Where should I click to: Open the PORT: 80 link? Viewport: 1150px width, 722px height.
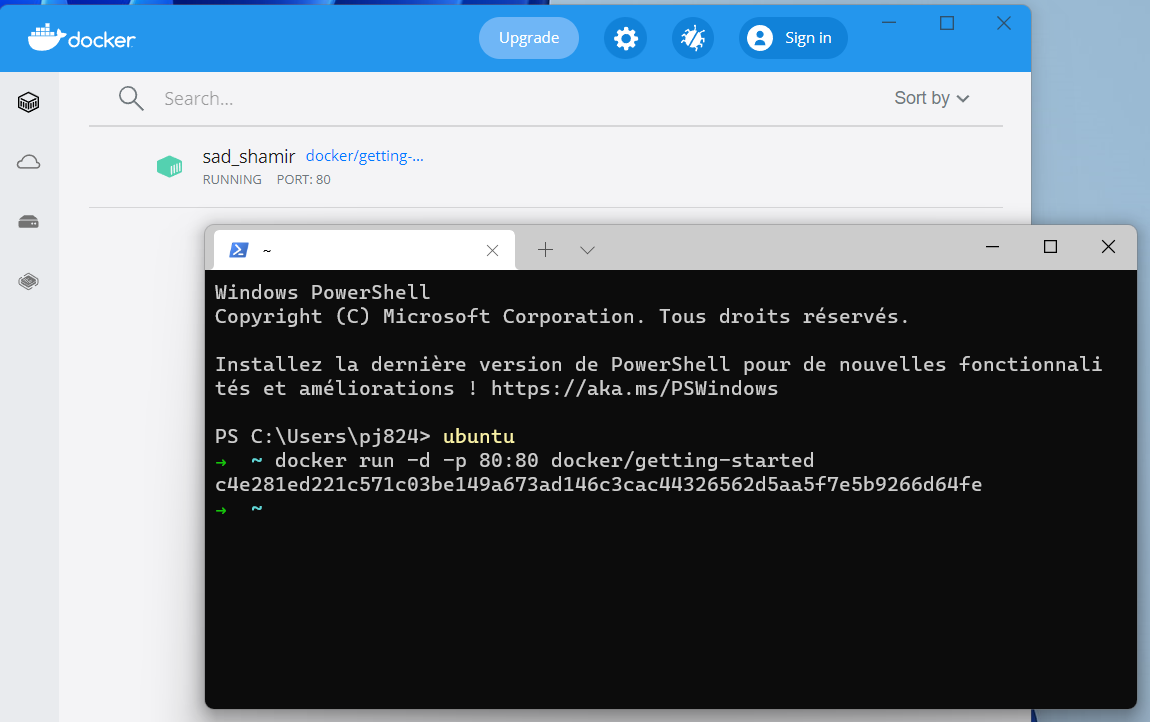303,179
